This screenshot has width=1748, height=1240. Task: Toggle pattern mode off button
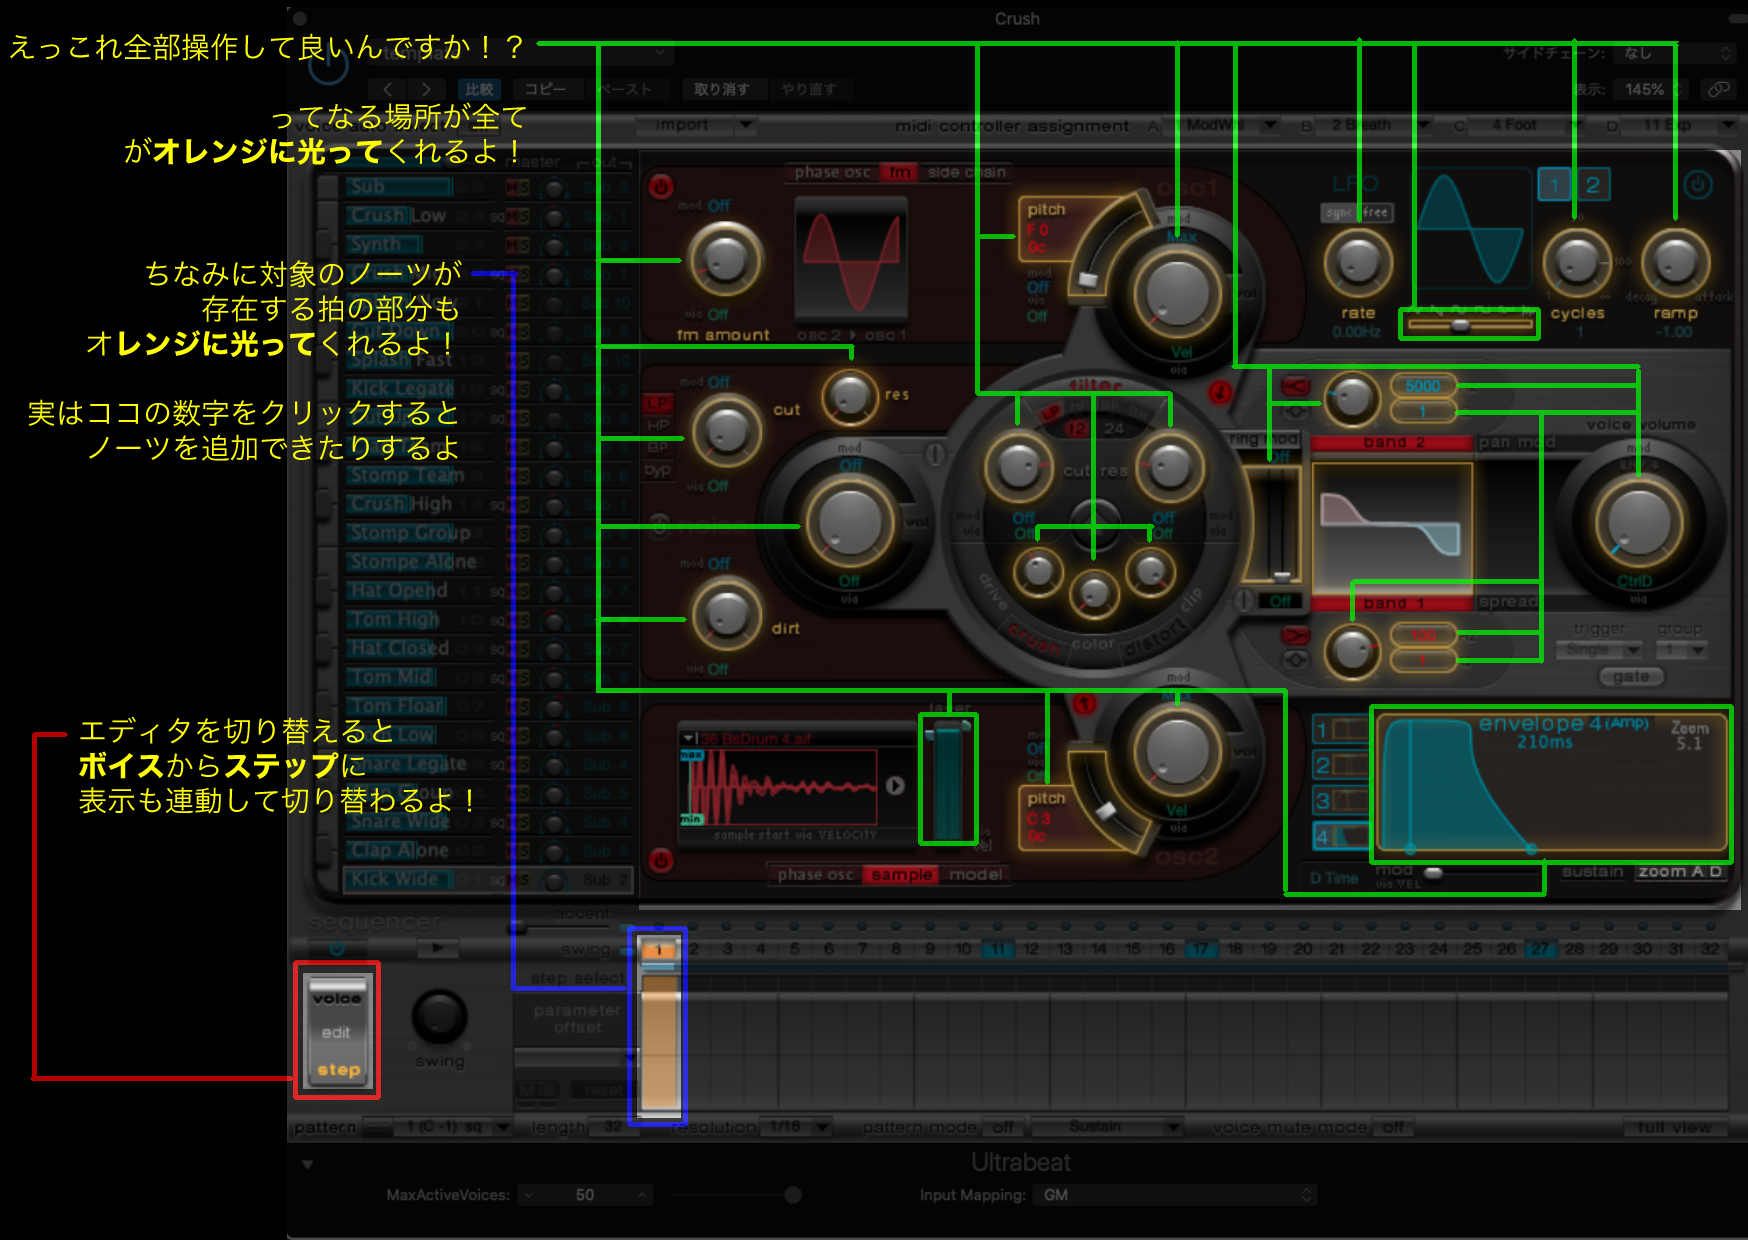1002,1127
